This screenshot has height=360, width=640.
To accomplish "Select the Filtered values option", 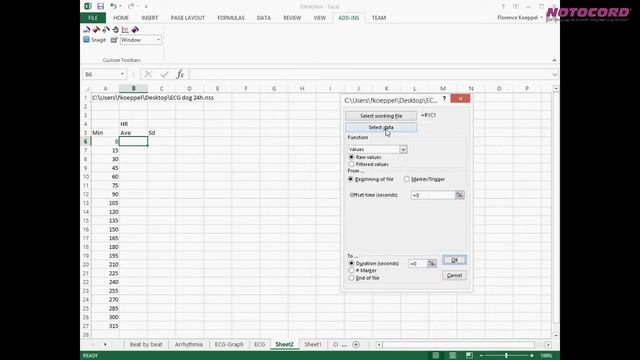I will (x=369, y=164).
